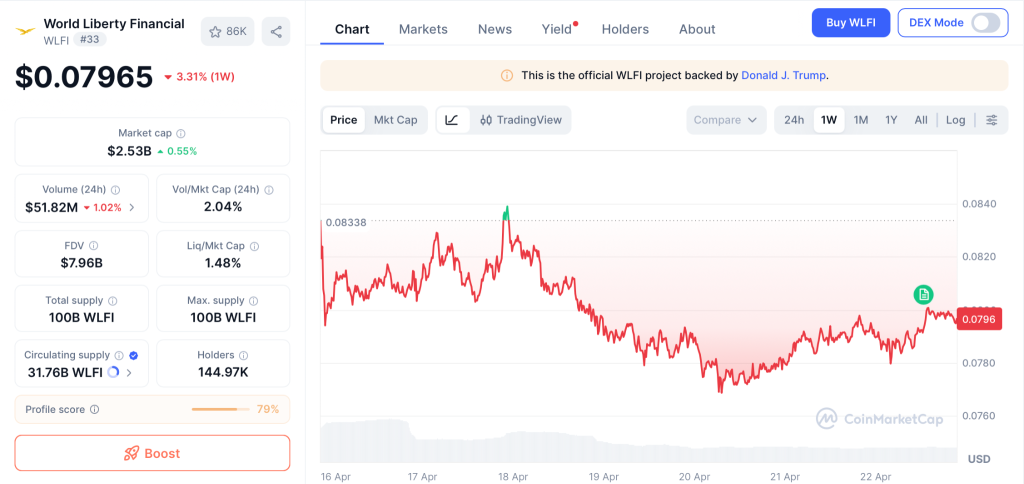Switch to the Markets tab
Image resolution: width=1024 pixels, height=484 pixels.
(x=423, y=29)
